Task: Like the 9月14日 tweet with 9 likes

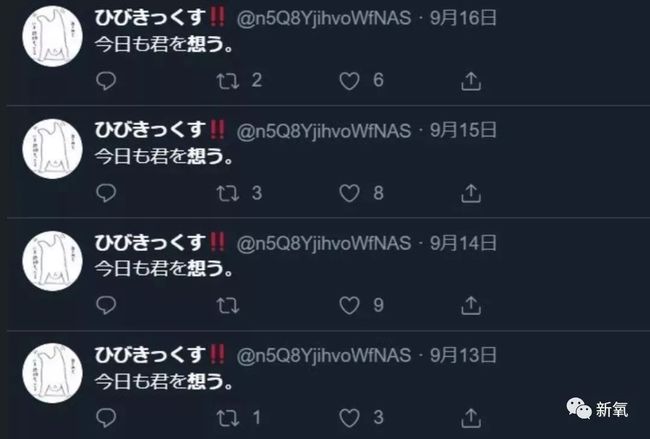Action: [349, 306]
